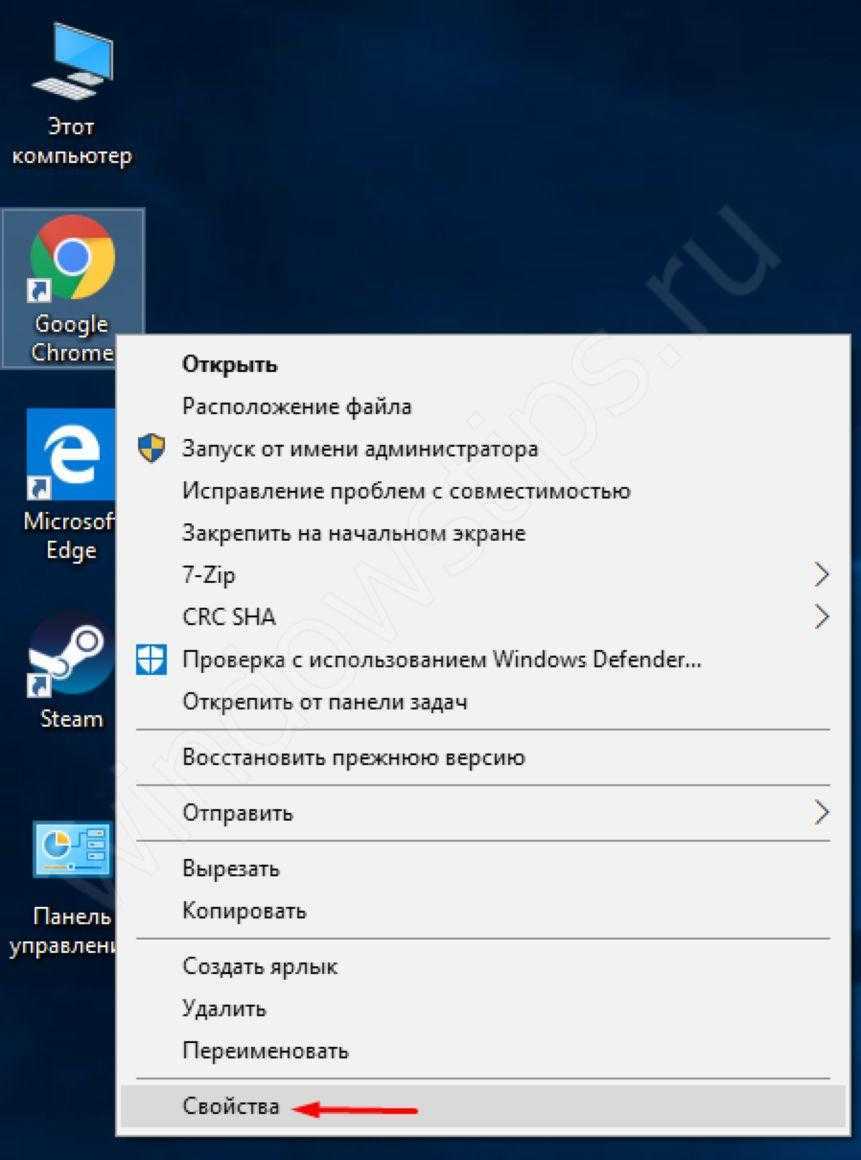Click the Windows Defender shield icon
Viewport: 861px width, 1160px height.
[151, 660]
